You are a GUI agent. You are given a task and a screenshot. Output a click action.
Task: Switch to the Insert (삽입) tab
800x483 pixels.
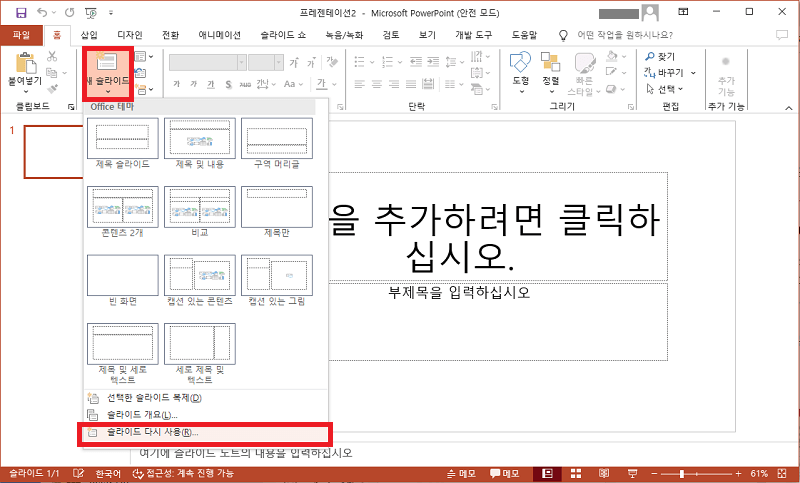click(x=89, y=35)
